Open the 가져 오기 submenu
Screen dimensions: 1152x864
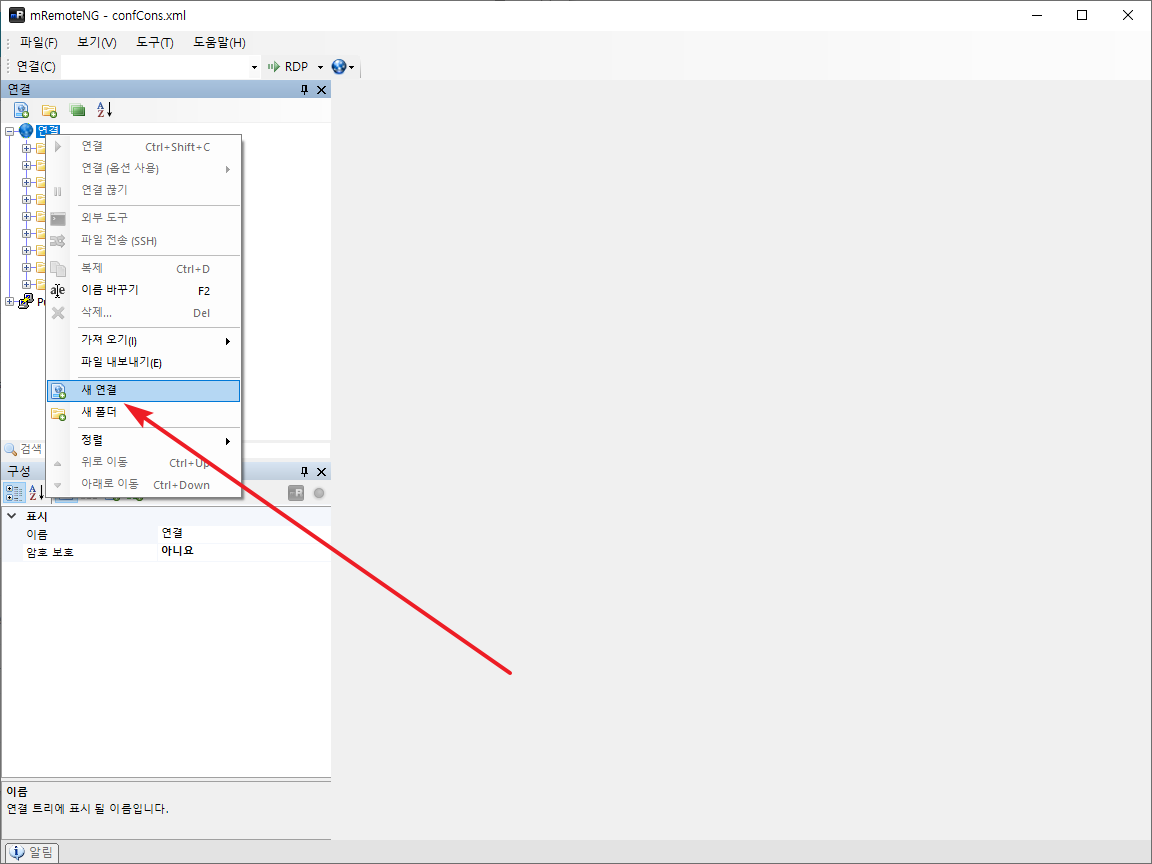coord(143,340)
